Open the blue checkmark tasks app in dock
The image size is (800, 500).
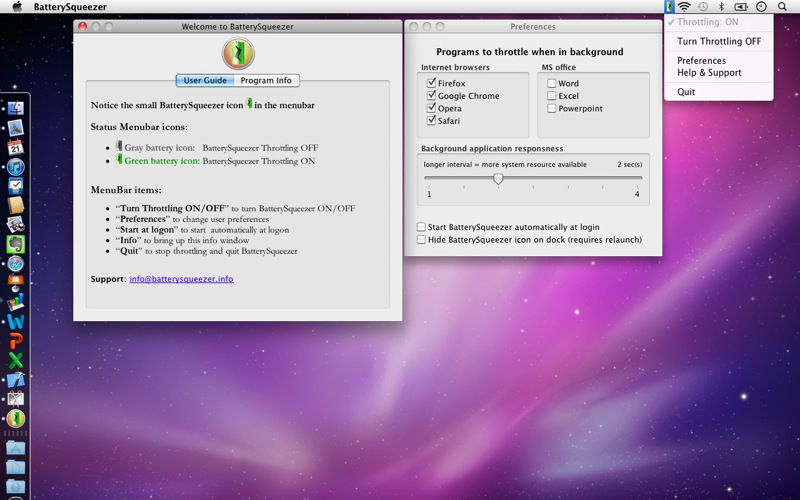coord(16,186)
